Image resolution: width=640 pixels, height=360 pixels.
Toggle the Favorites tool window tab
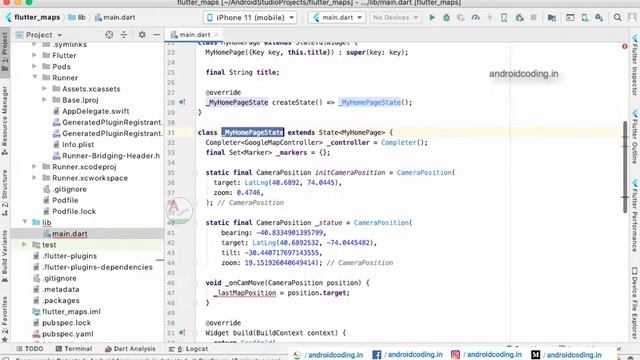[x=5, y=319]
